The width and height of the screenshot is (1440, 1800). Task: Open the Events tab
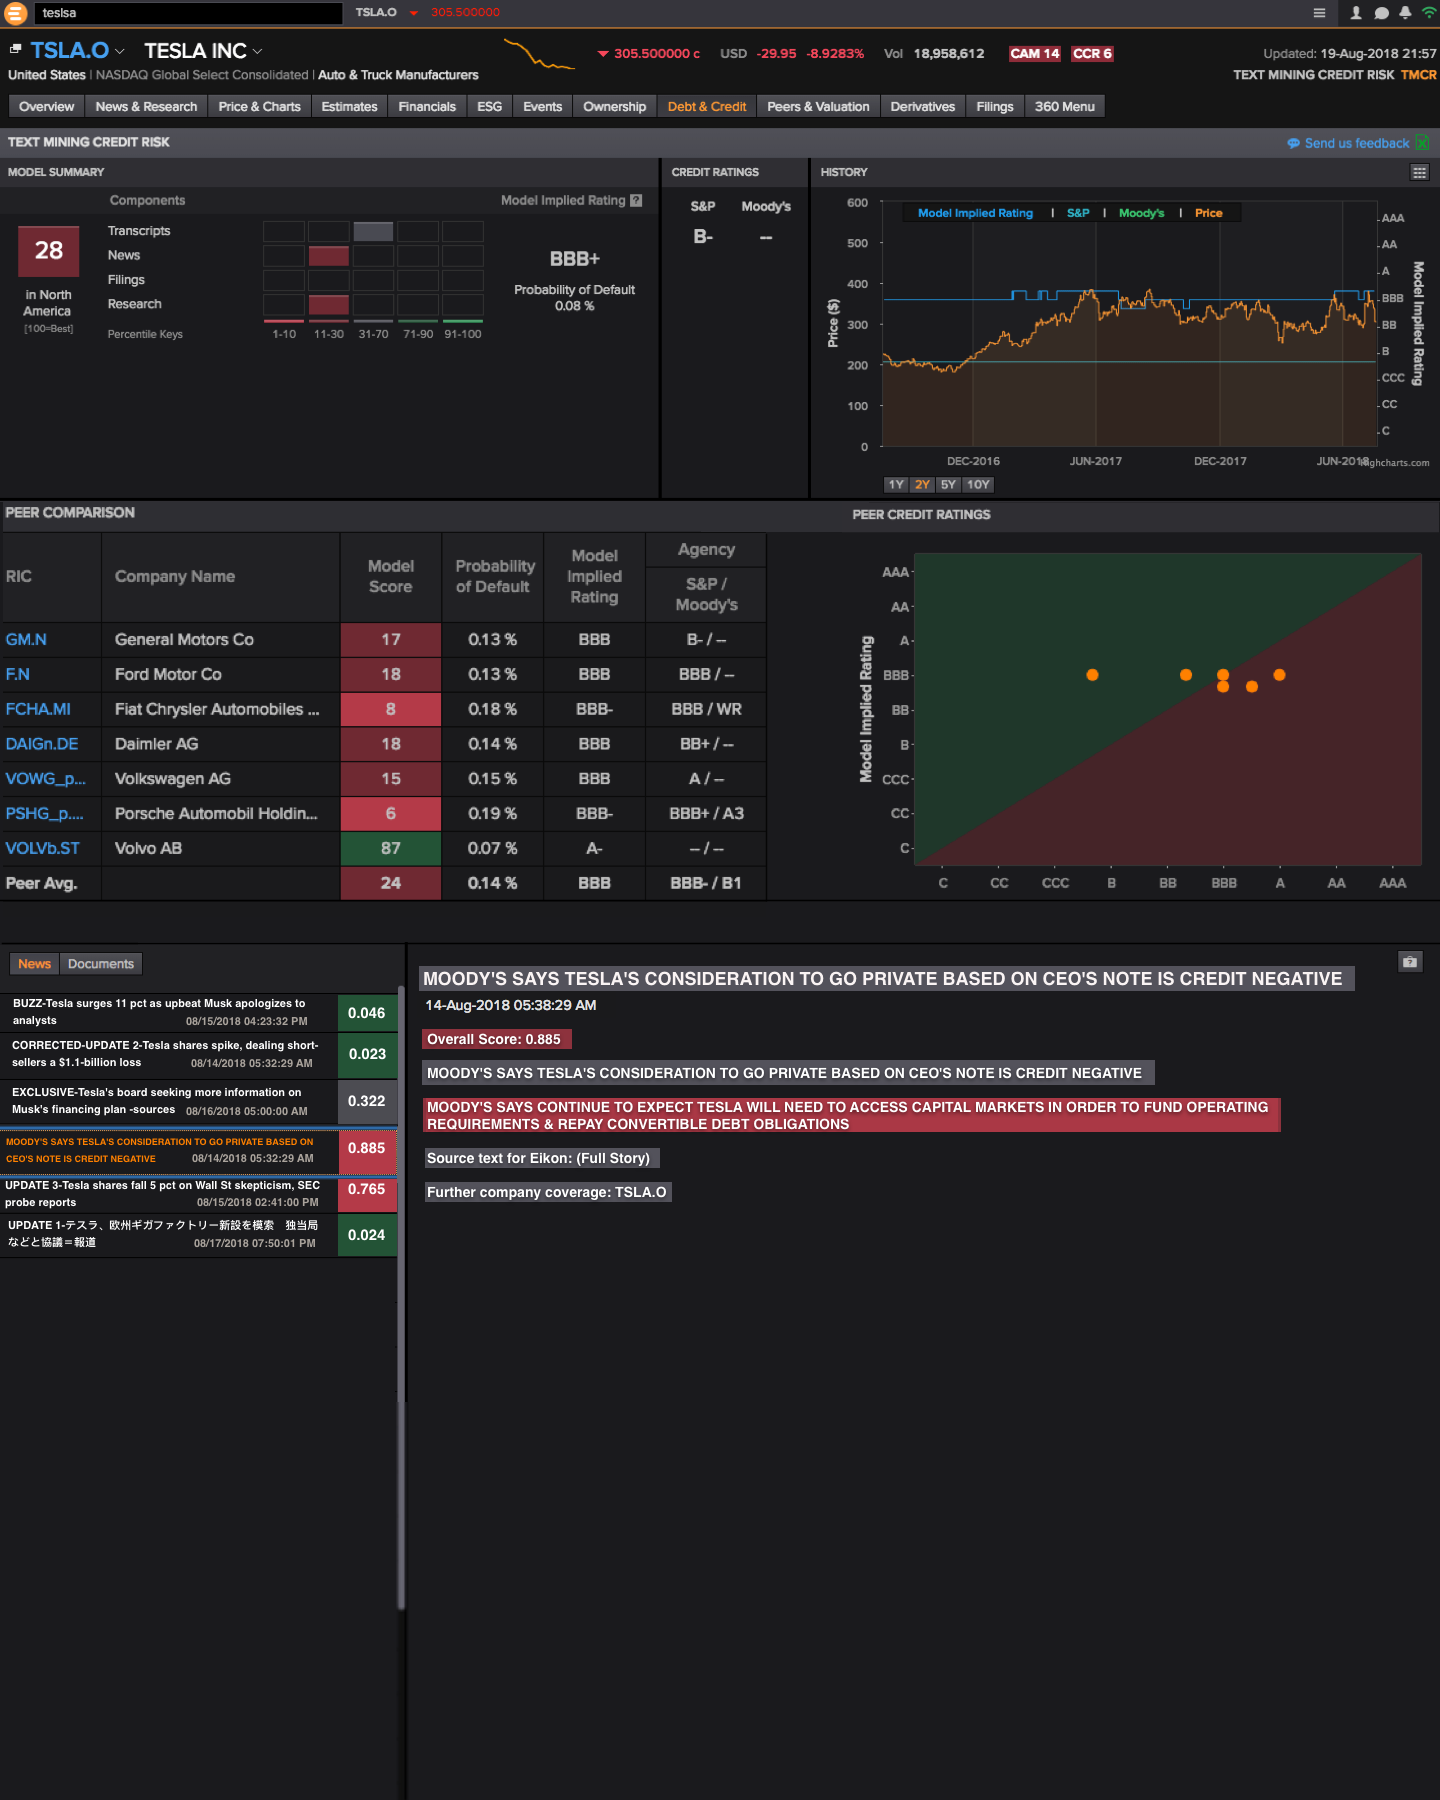point(542,107)
